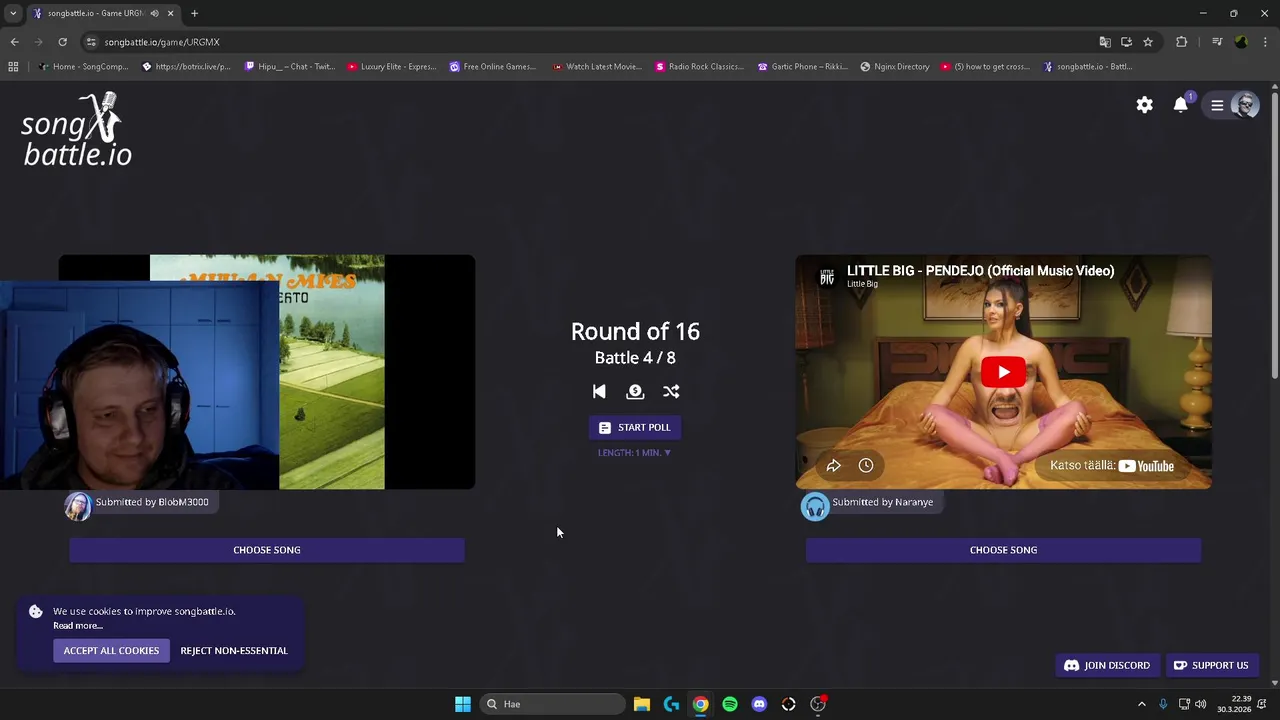Screen dimensions: 1280x720
Task: Choose the song submitted by Naranye
Action: (x=1003, y=550)
